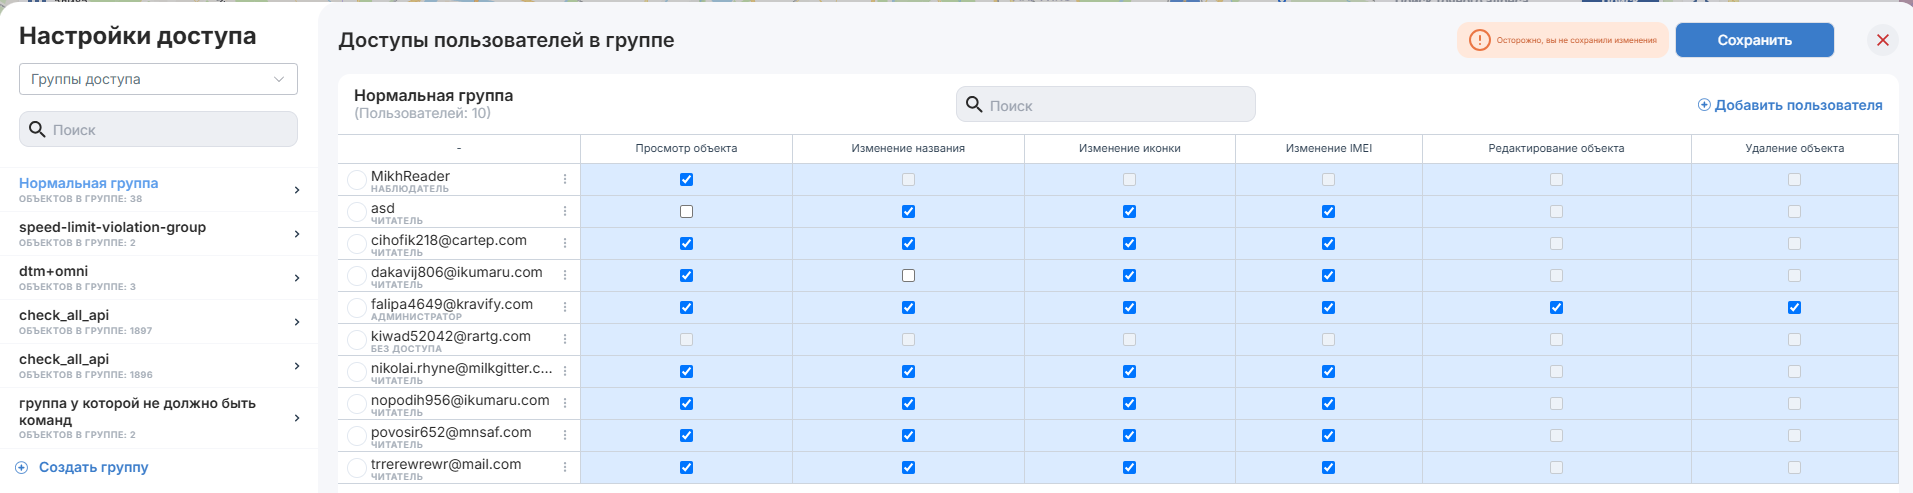
Task: Click the avatar circle of MikhReader
Action: tap(357, 180)
